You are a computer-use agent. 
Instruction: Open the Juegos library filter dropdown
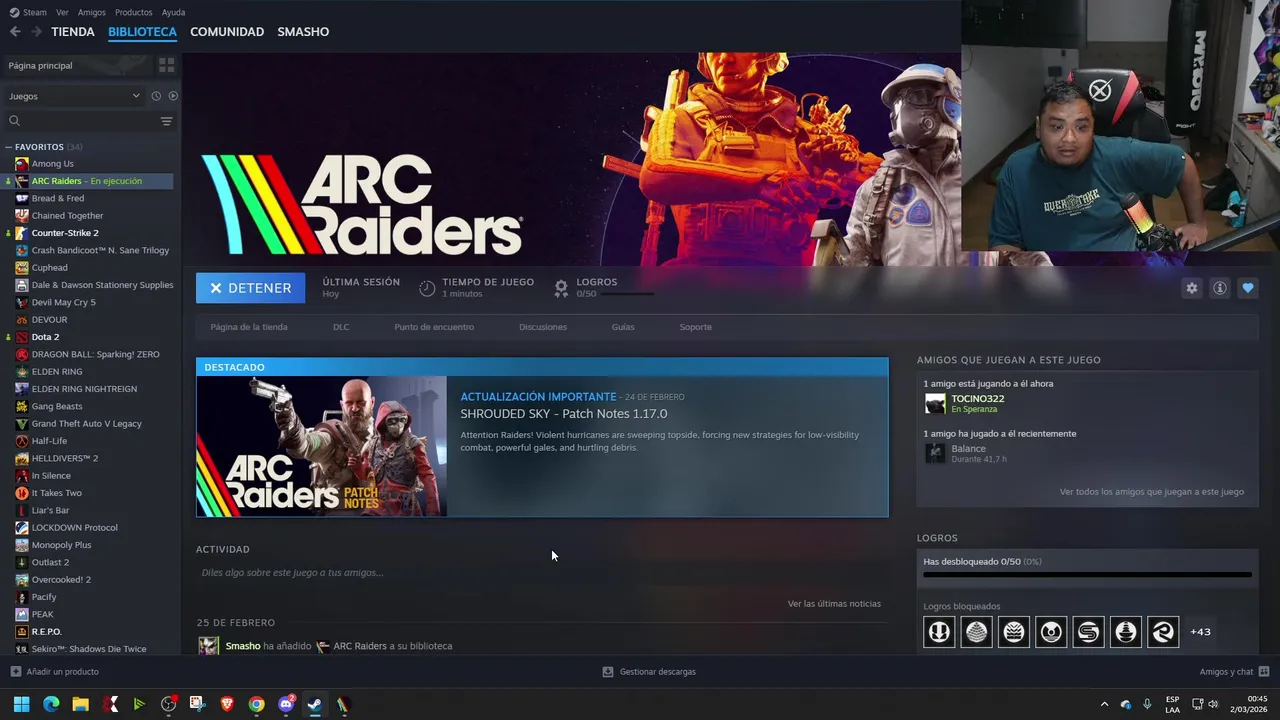pyautogui.click(x=75, y=96)
